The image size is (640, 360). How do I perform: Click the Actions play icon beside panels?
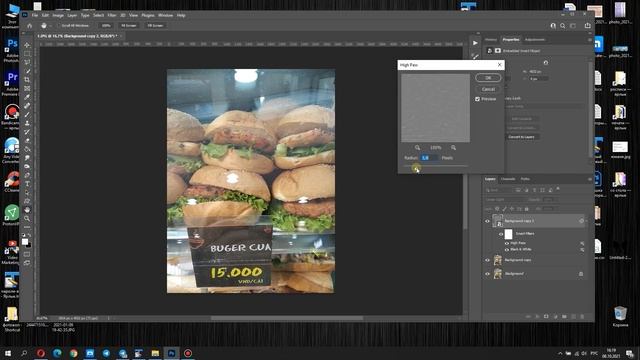click(475, 43)
